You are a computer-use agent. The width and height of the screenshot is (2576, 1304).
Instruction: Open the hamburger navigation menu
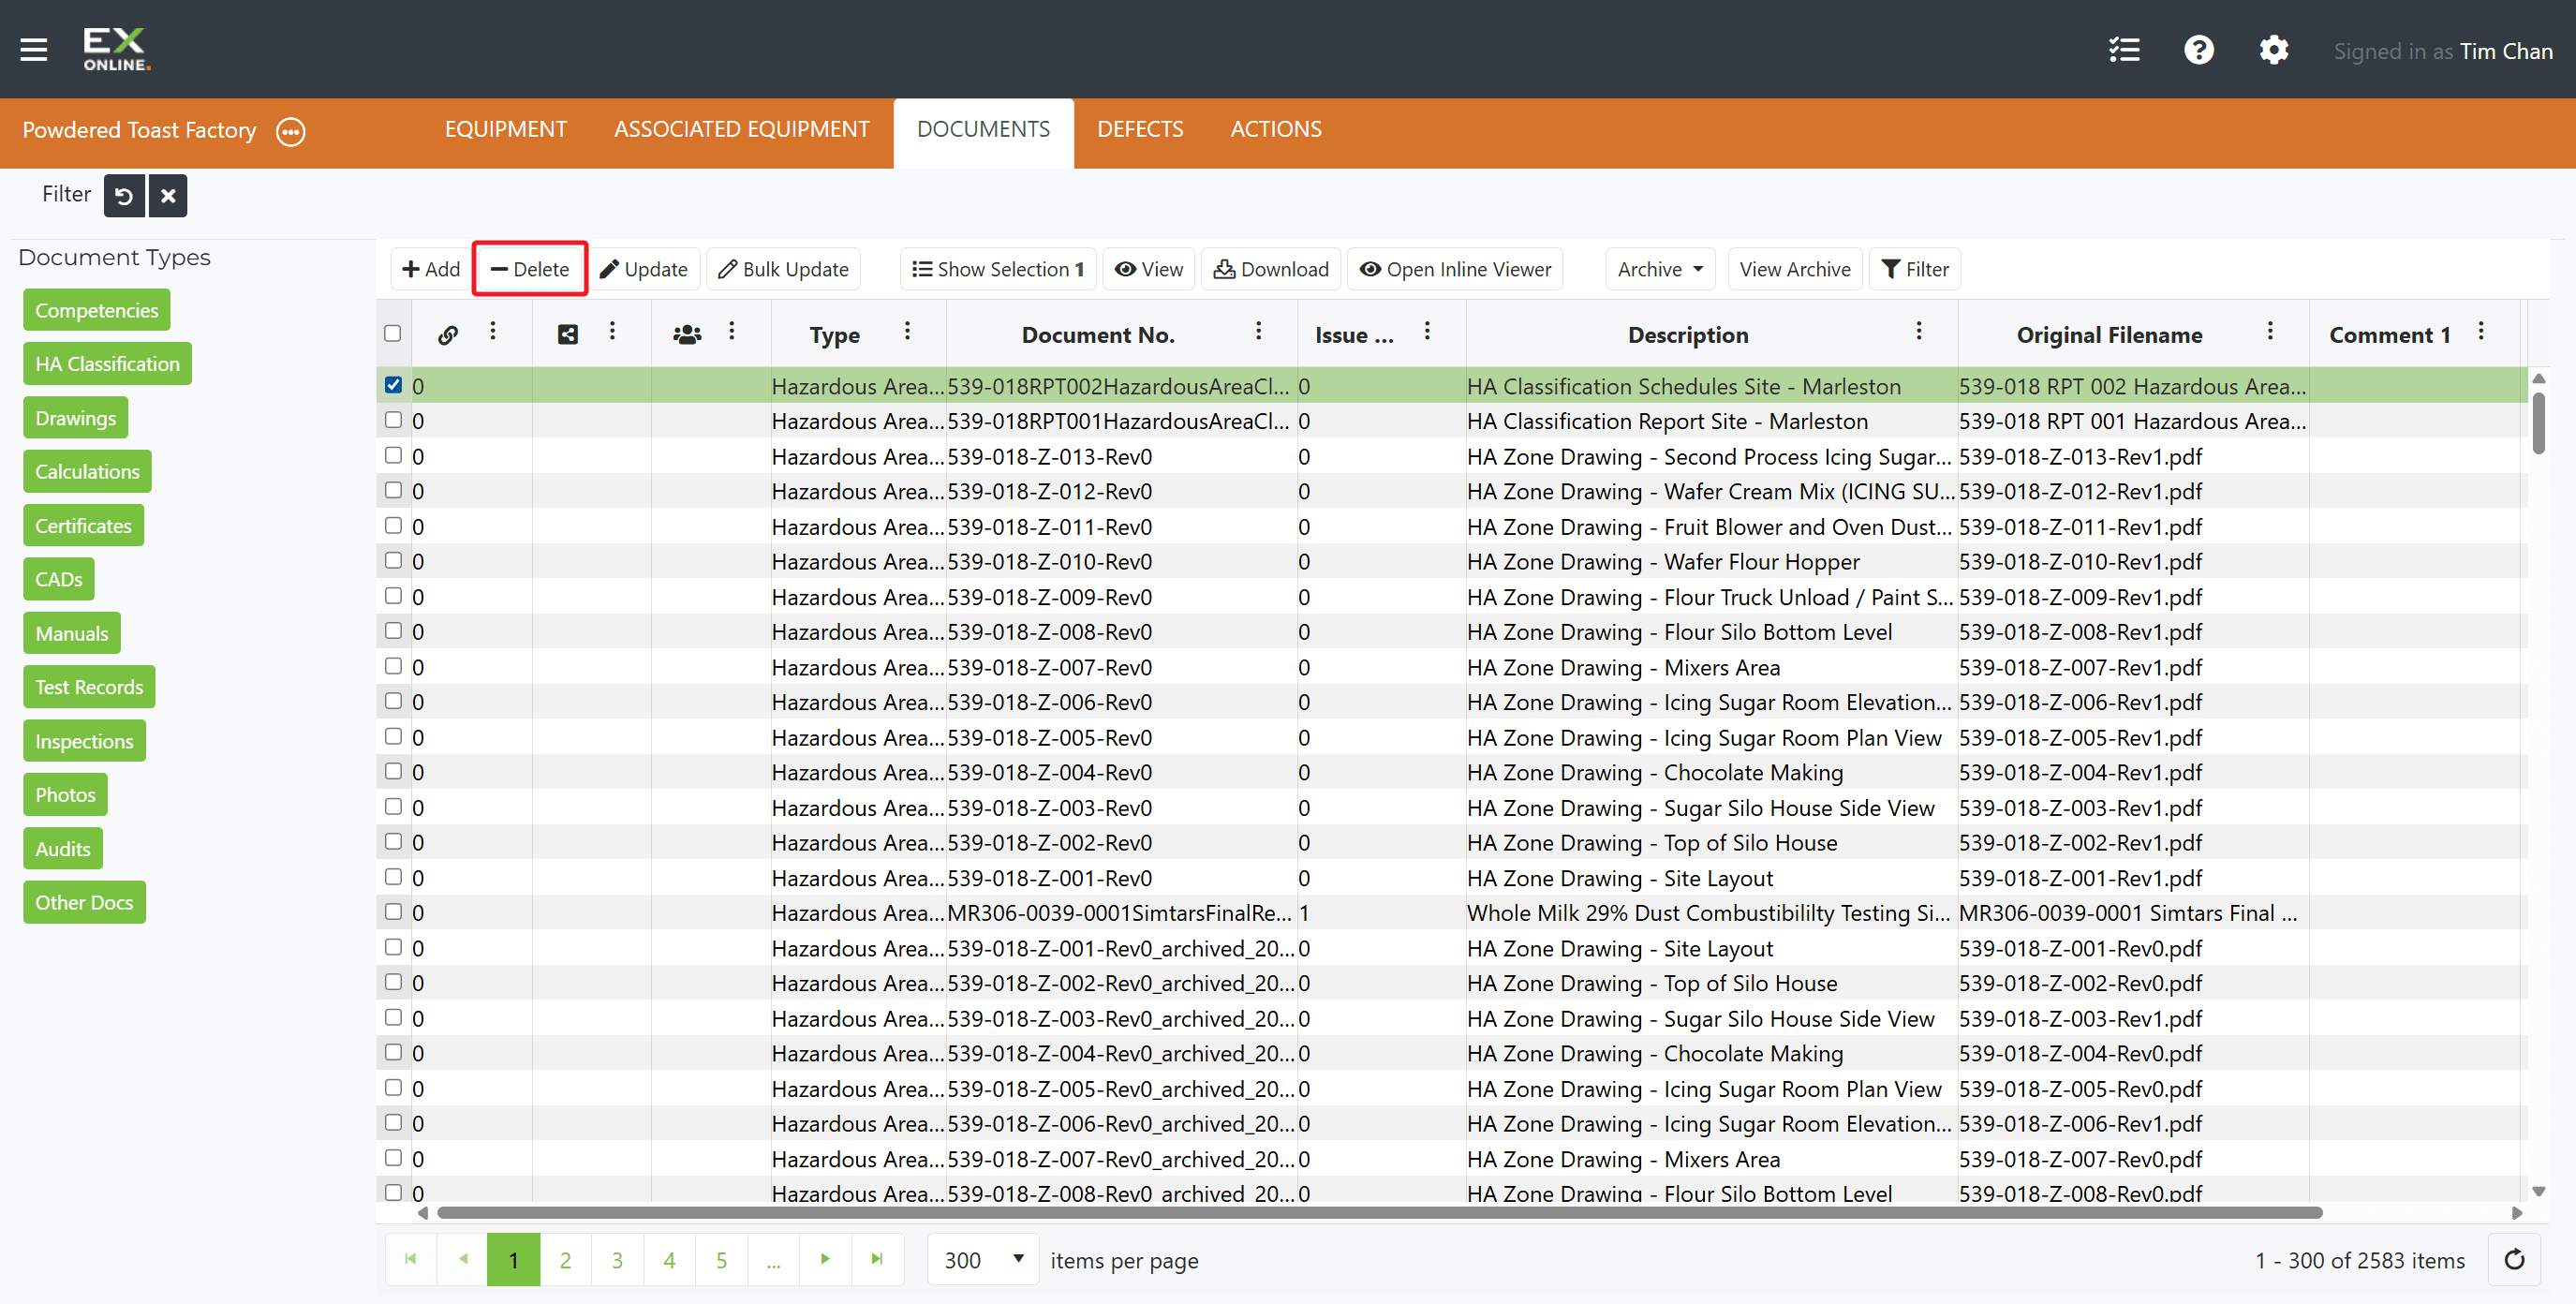click(34, 49)
